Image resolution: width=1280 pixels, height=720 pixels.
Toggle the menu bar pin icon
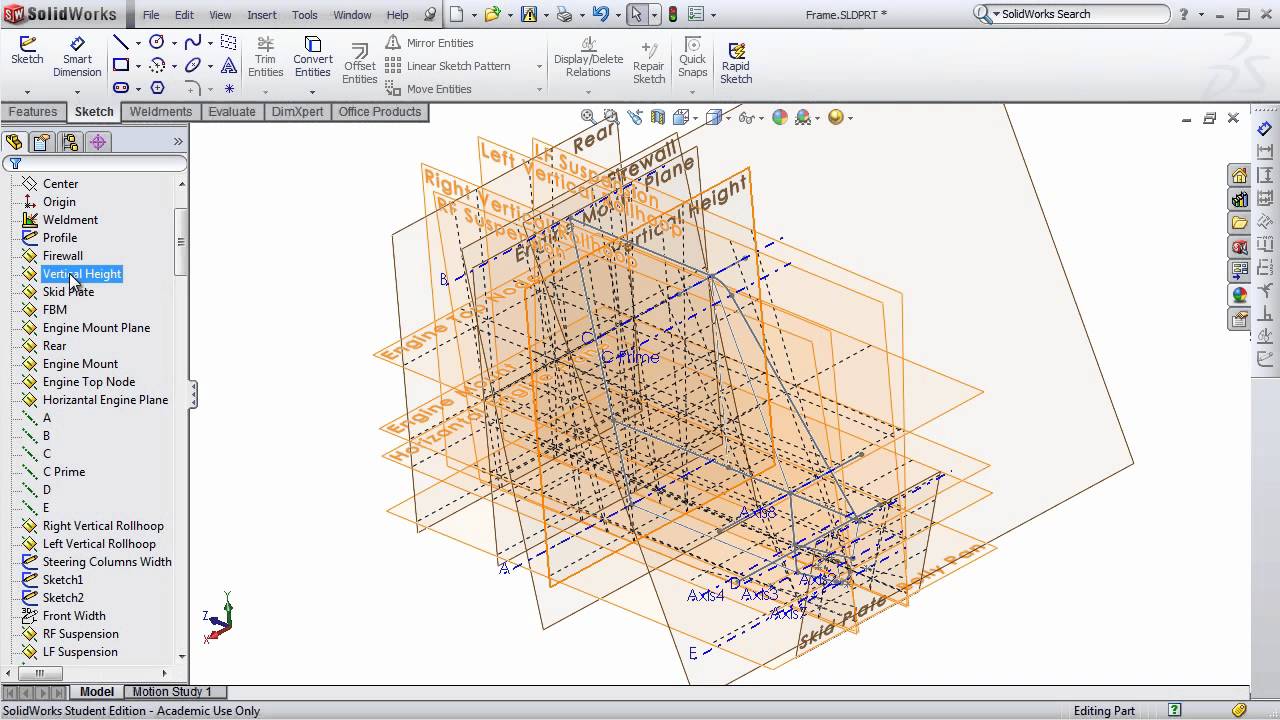coord(430,14)
